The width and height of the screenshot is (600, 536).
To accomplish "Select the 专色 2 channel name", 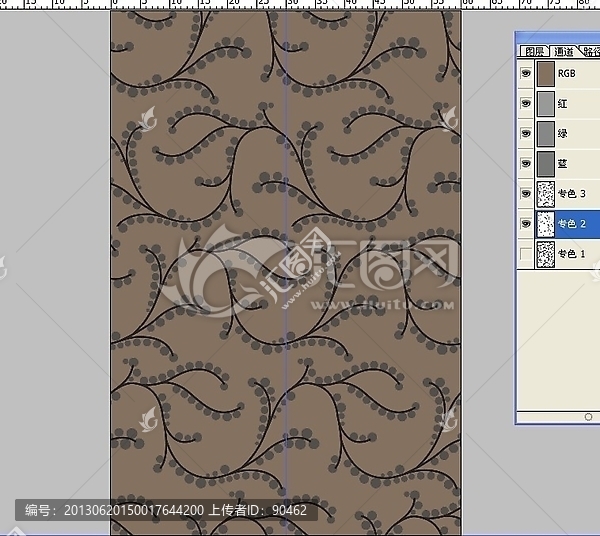I will [572, 224].
